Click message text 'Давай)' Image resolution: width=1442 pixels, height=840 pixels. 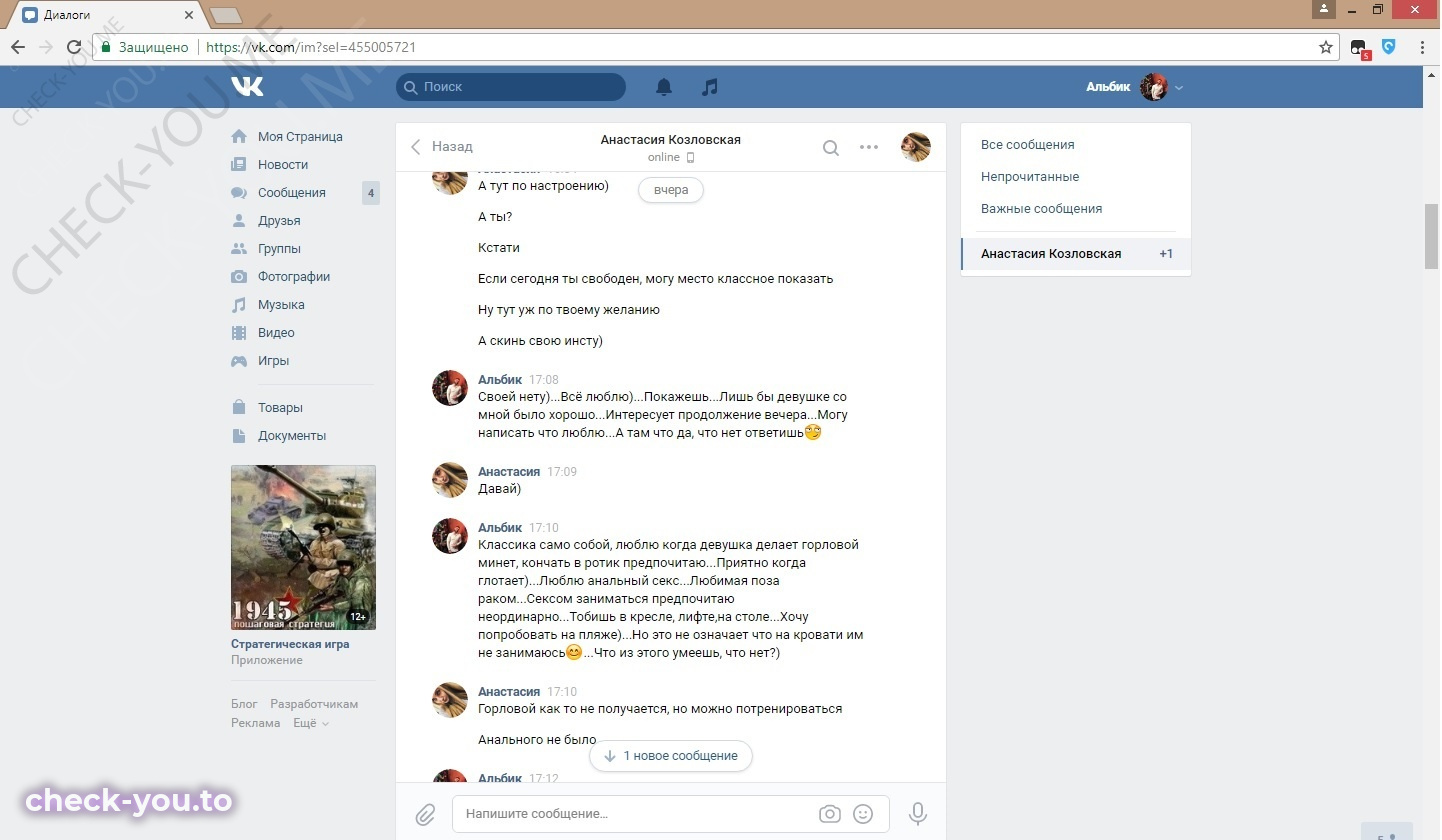(500, 489)
